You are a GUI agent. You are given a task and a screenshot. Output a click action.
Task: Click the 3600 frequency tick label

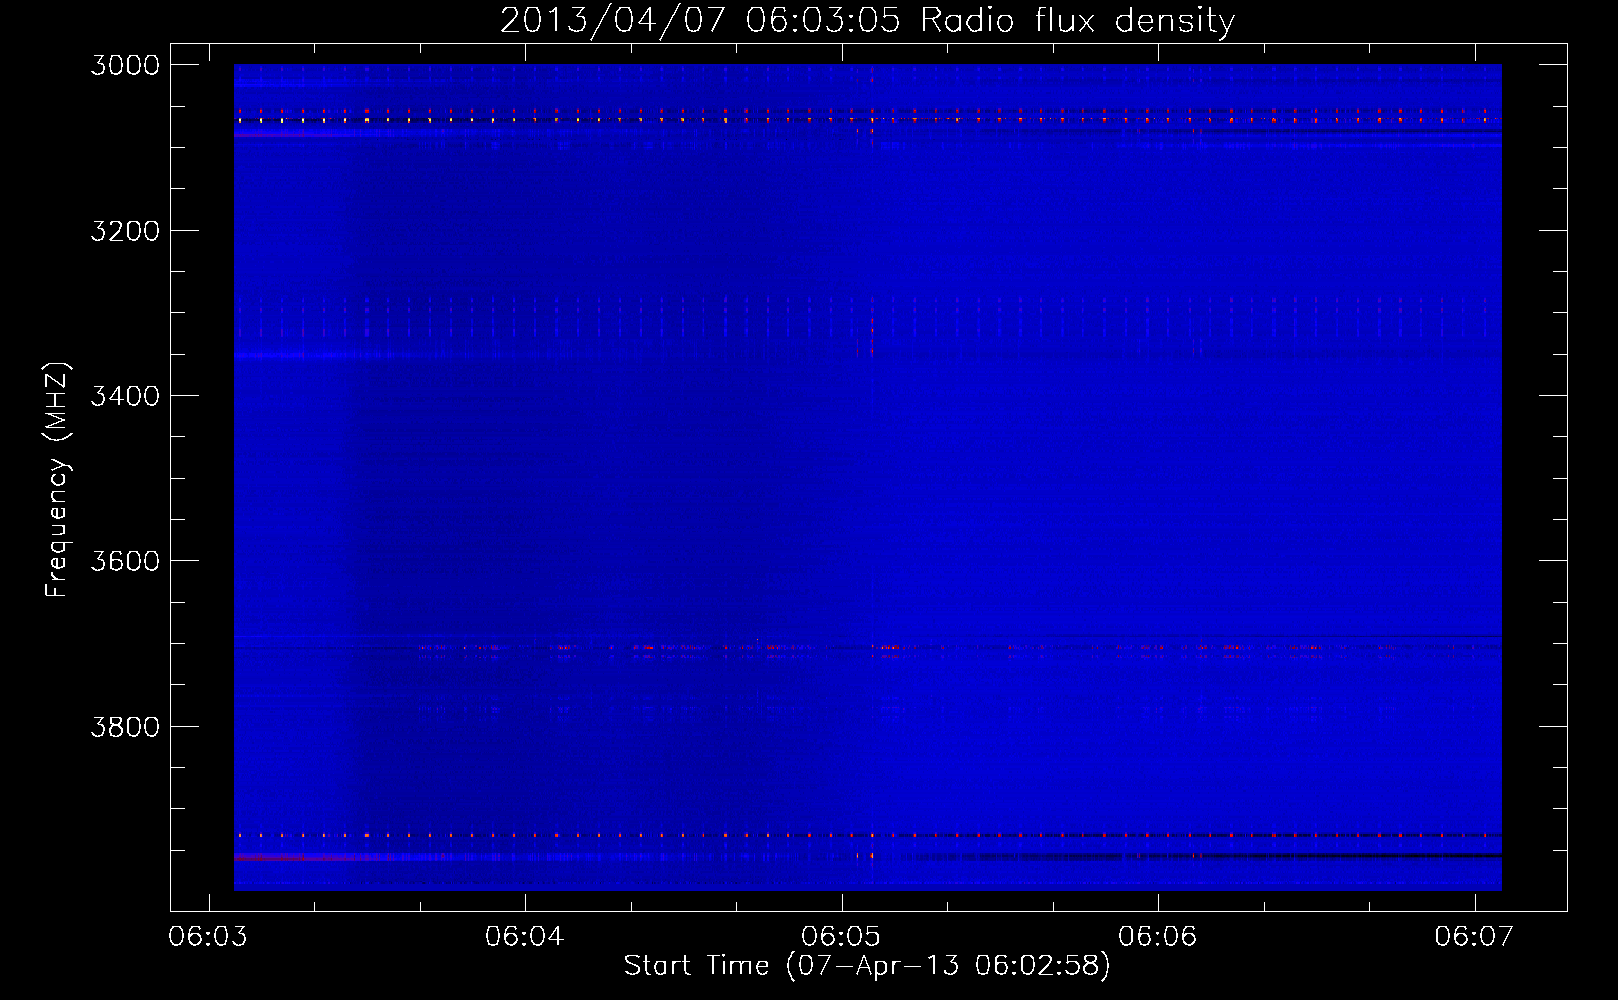pyautogui.click(x=125, y=561)
